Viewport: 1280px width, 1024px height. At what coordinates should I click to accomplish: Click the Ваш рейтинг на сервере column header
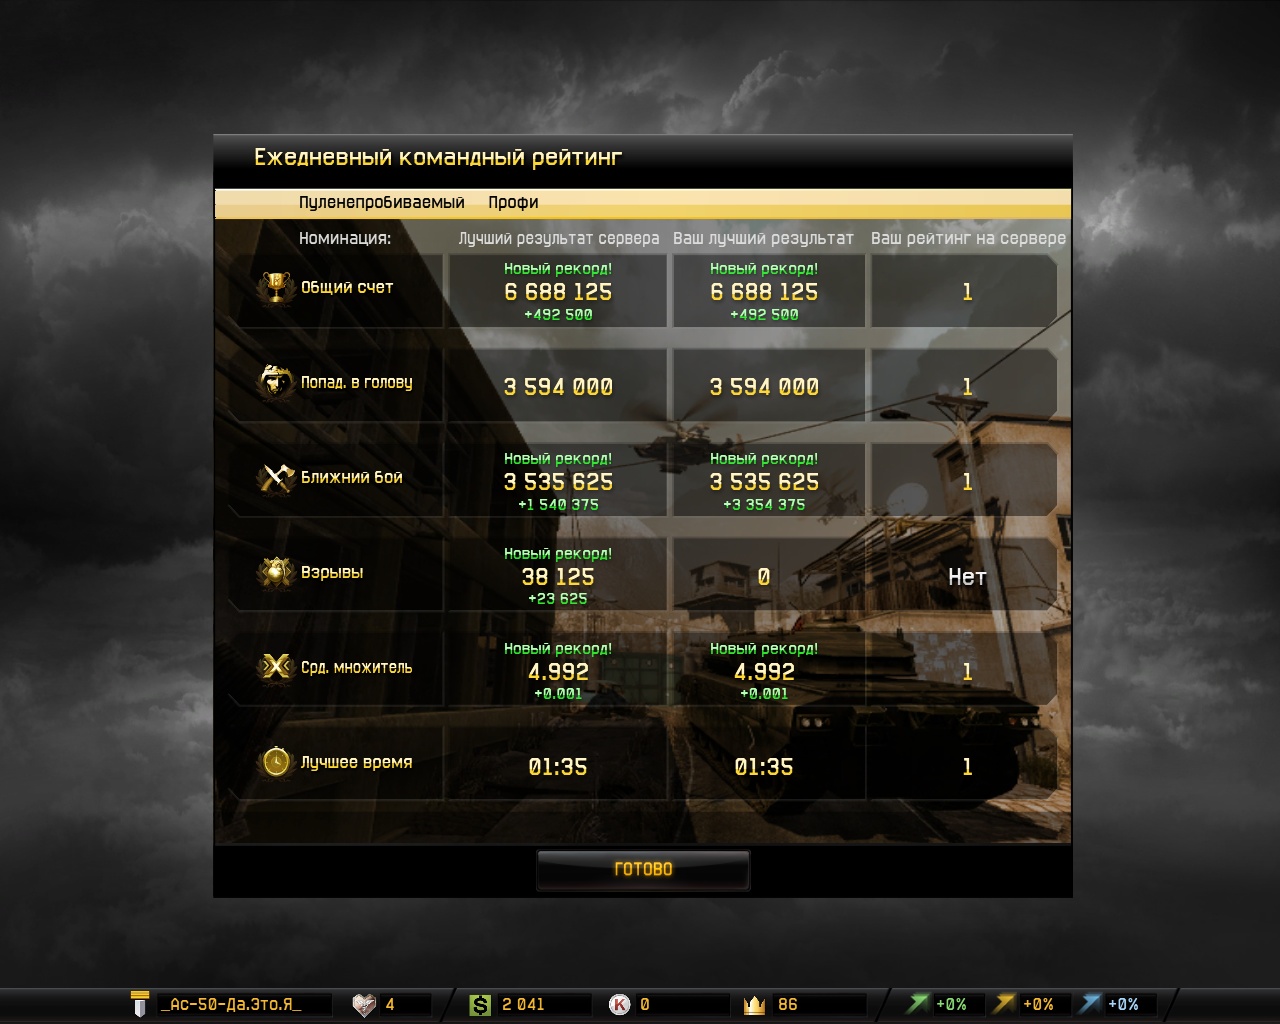tap(968, 238)
